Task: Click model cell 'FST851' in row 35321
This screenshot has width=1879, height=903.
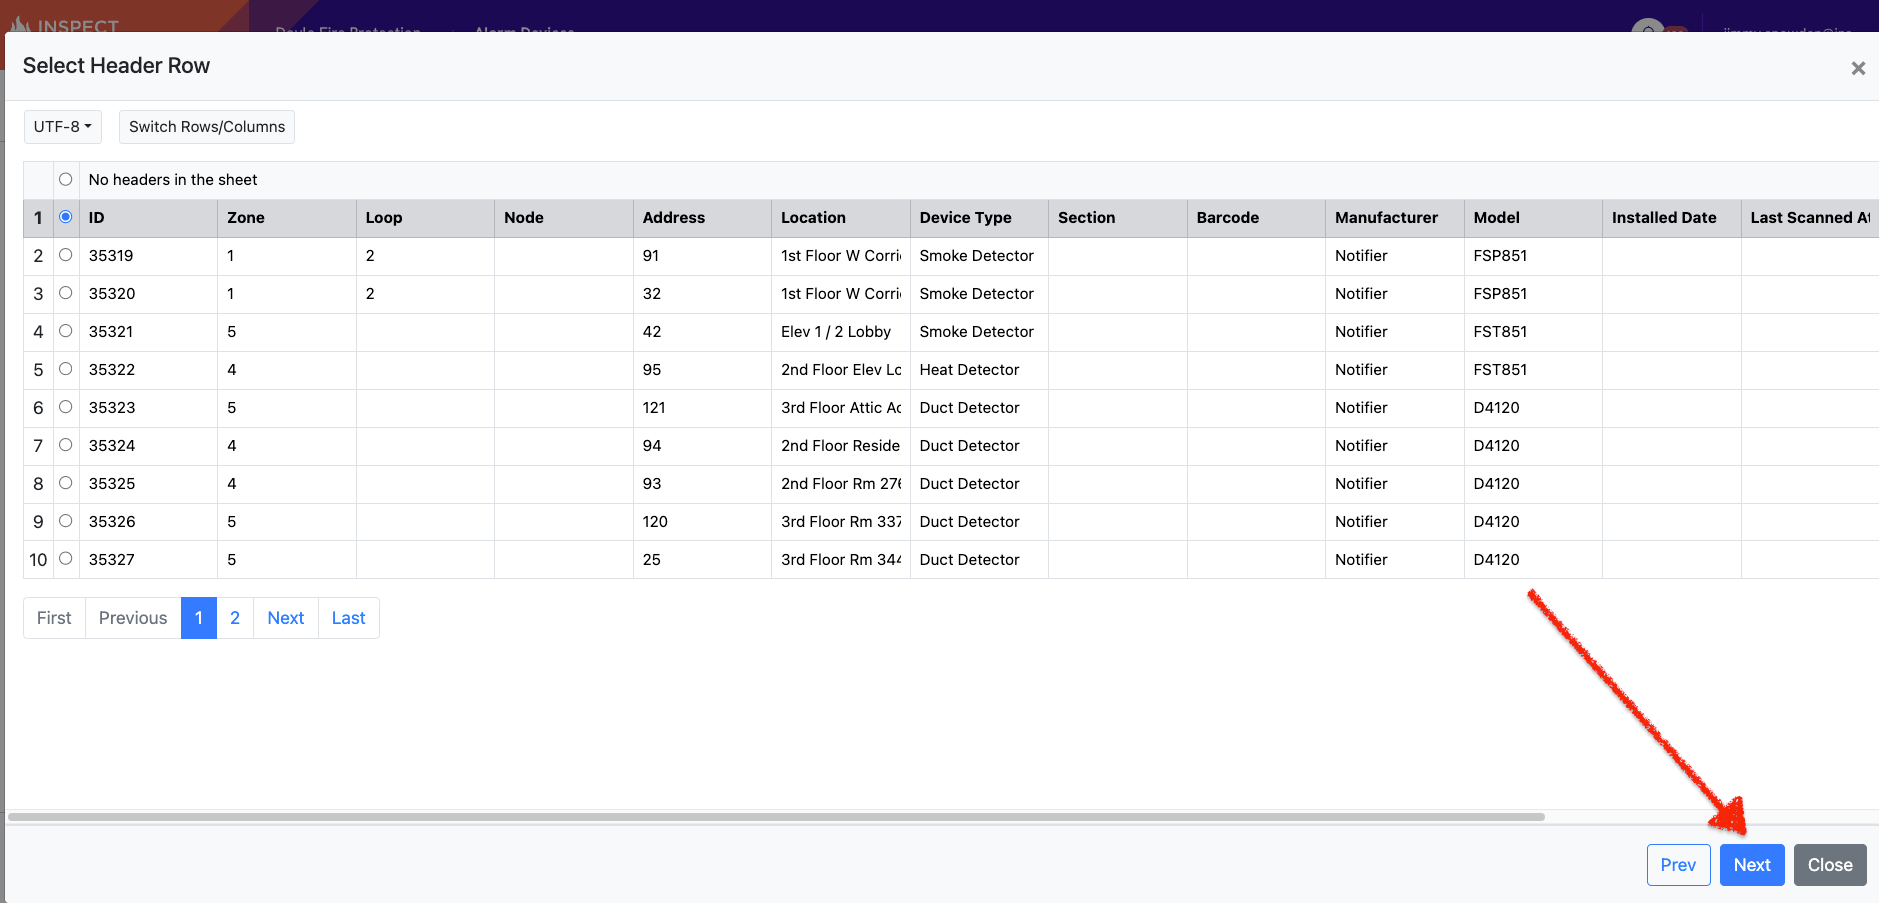Action: [1533, 332]
